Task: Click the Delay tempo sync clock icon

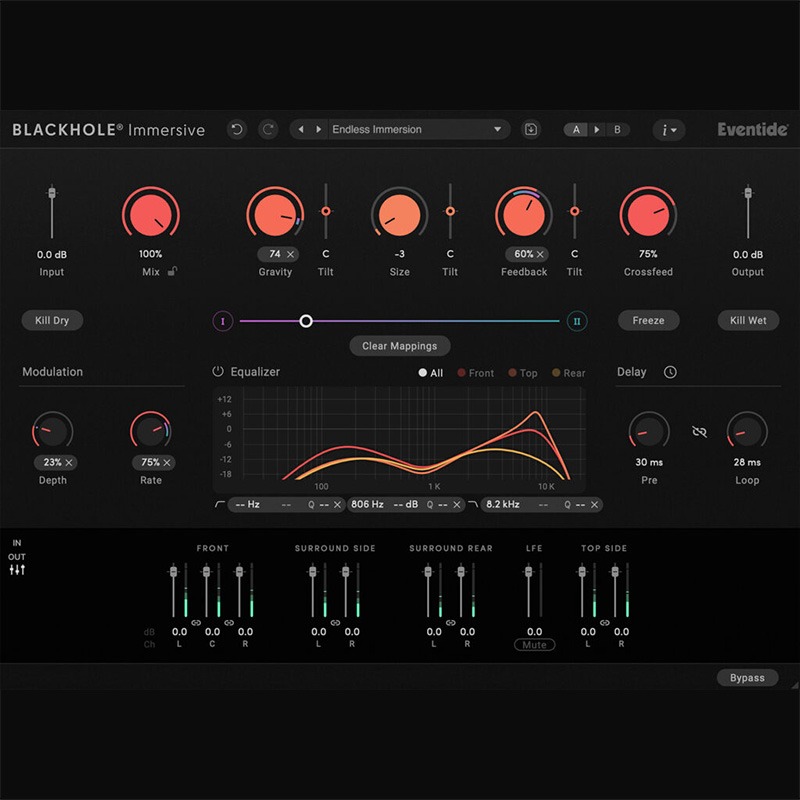Action: tap(670, 372)
